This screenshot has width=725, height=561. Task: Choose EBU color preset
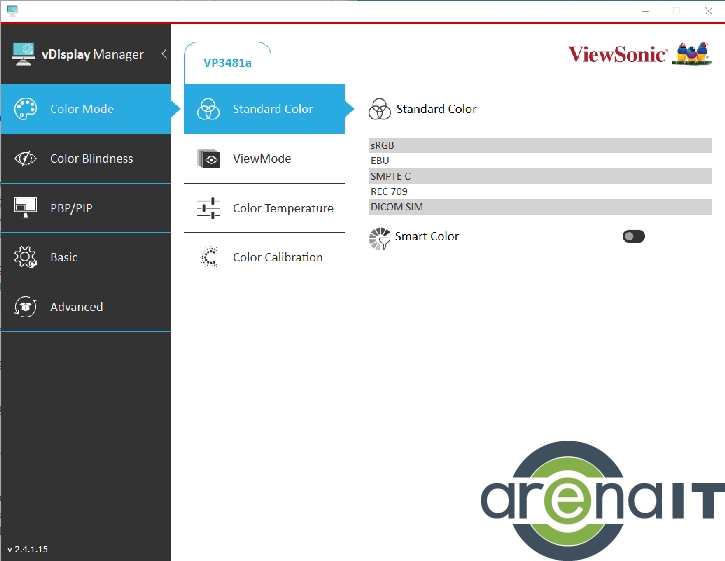coord(540,160)
